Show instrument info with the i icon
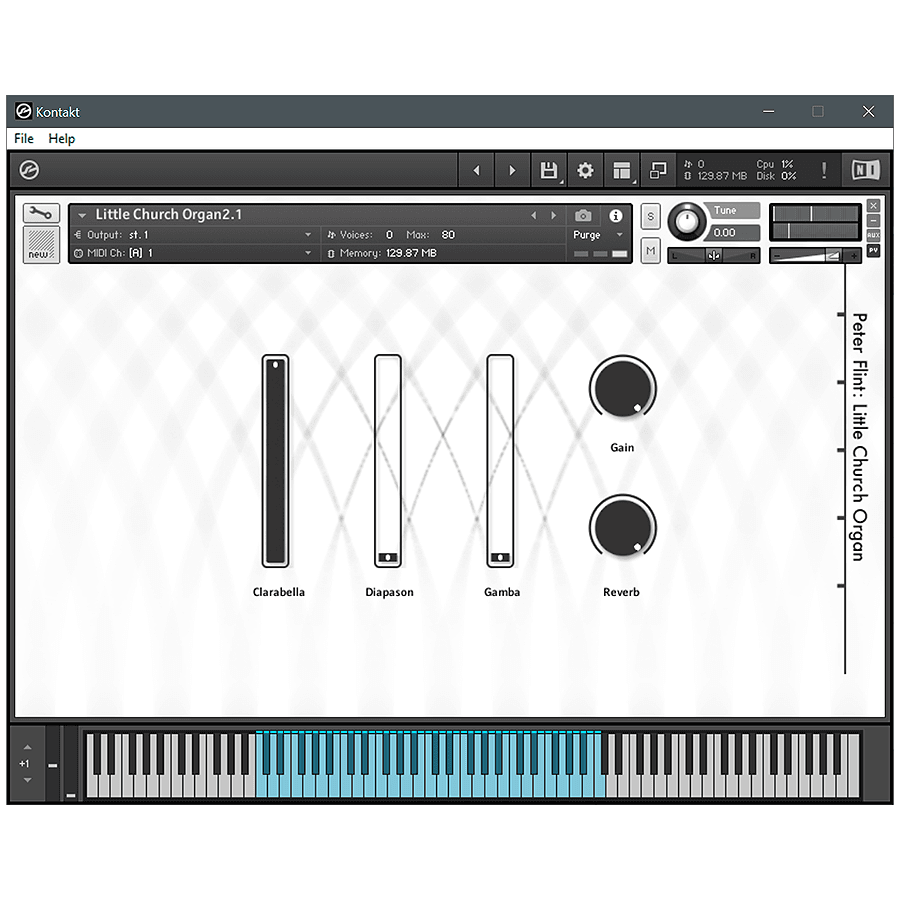This screenshot has width=900, height=900. point(615,216)
